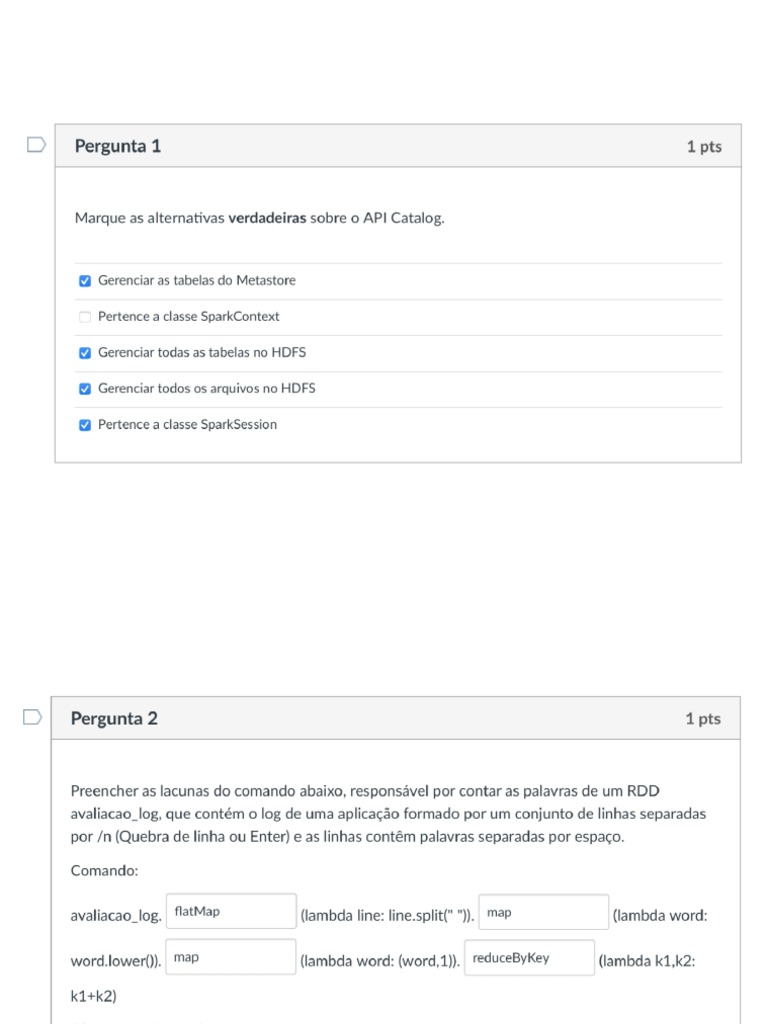The image size is (768, 1024).
Task: Flag Pergunta 2 with the bookmark icon
Action: point(32,718)
